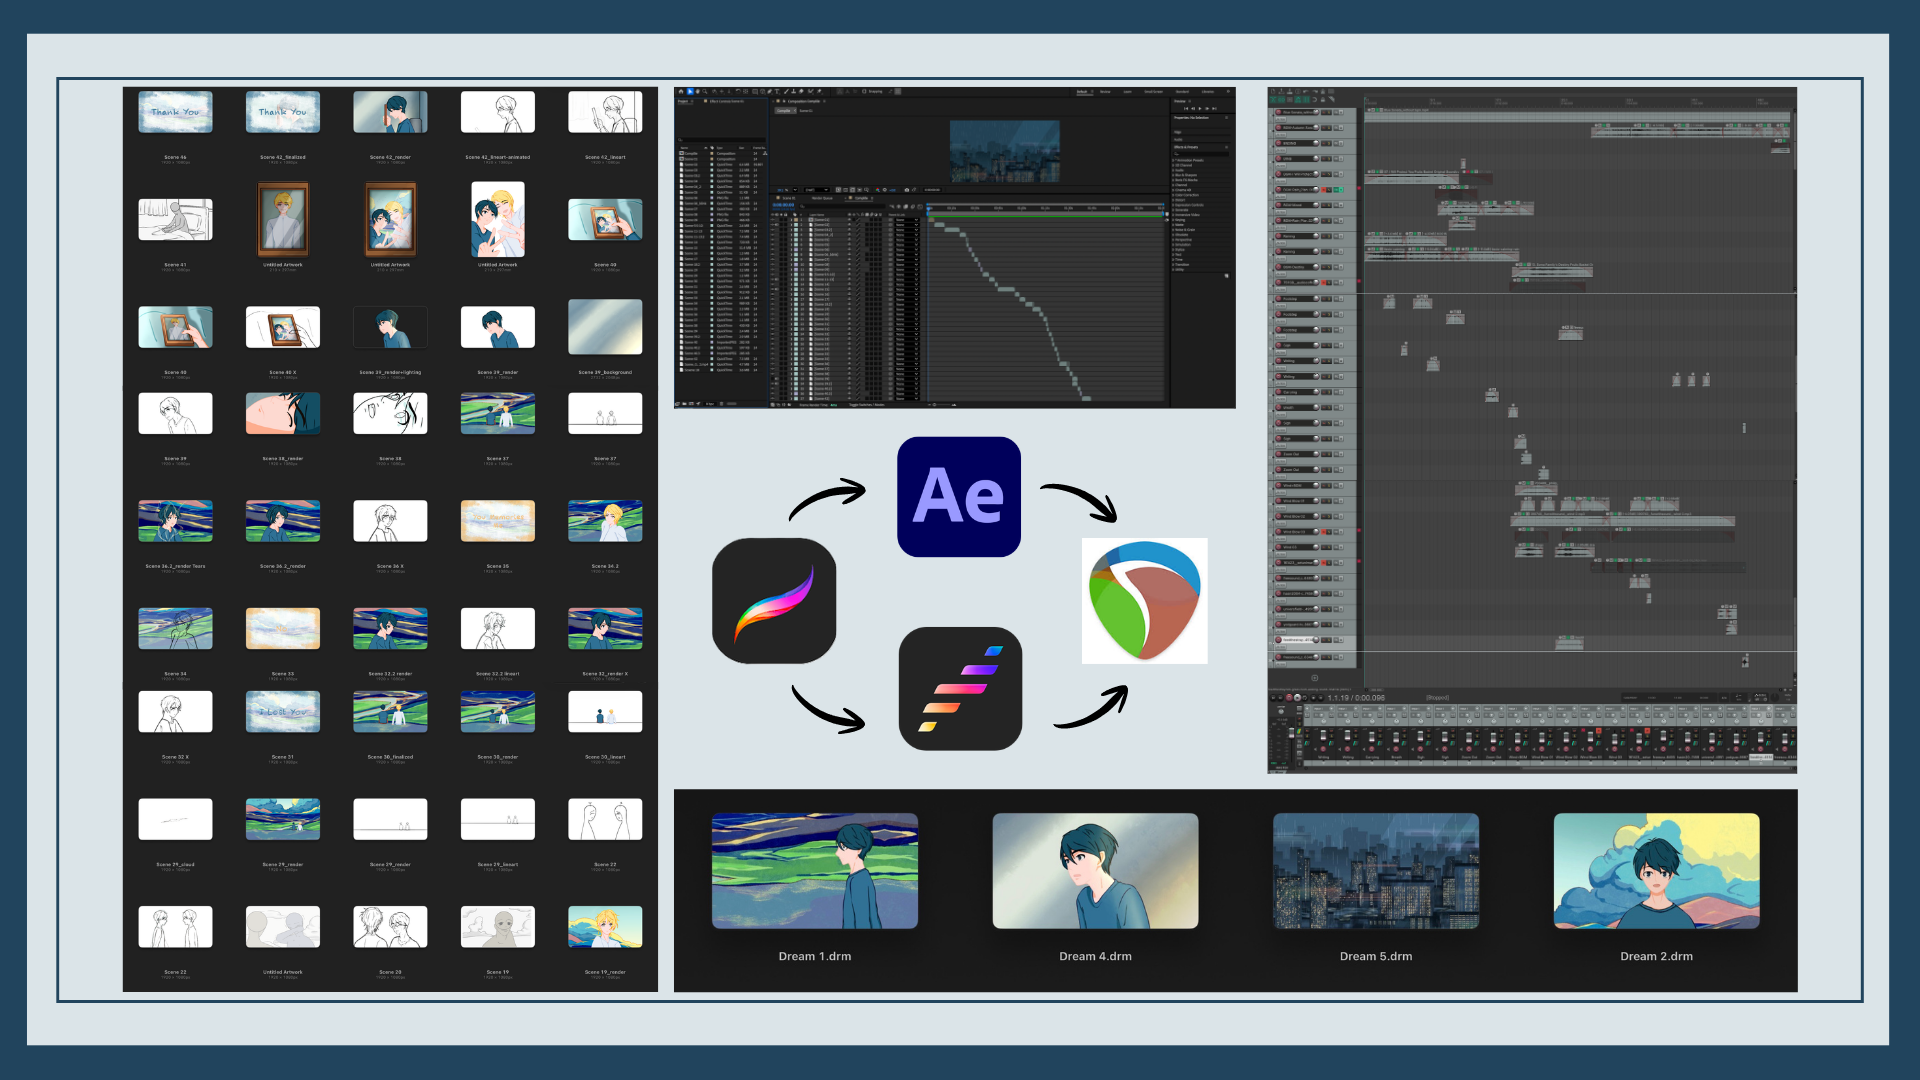Open the Scene 41 sketch thumbnail
The width and height of the screenshot is (1920, 1080).
click(x=175, y=220)
